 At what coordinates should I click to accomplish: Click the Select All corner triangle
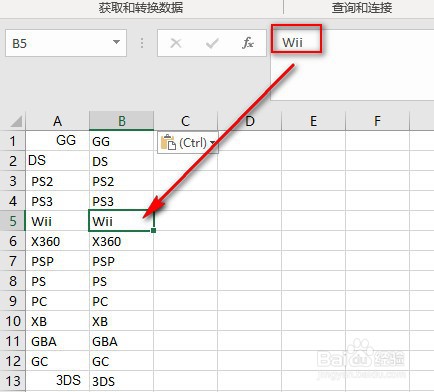16,121
